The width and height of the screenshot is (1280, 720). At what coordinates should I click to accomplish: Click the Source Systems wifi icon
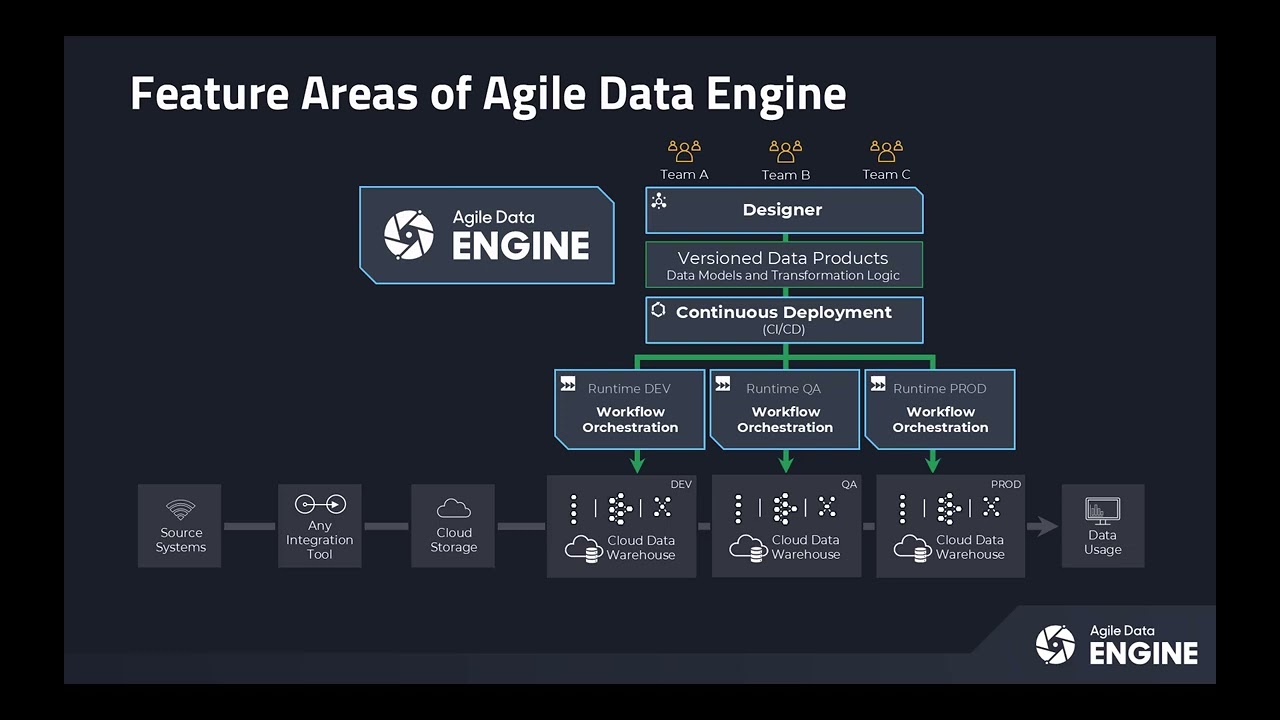[180, 509]
